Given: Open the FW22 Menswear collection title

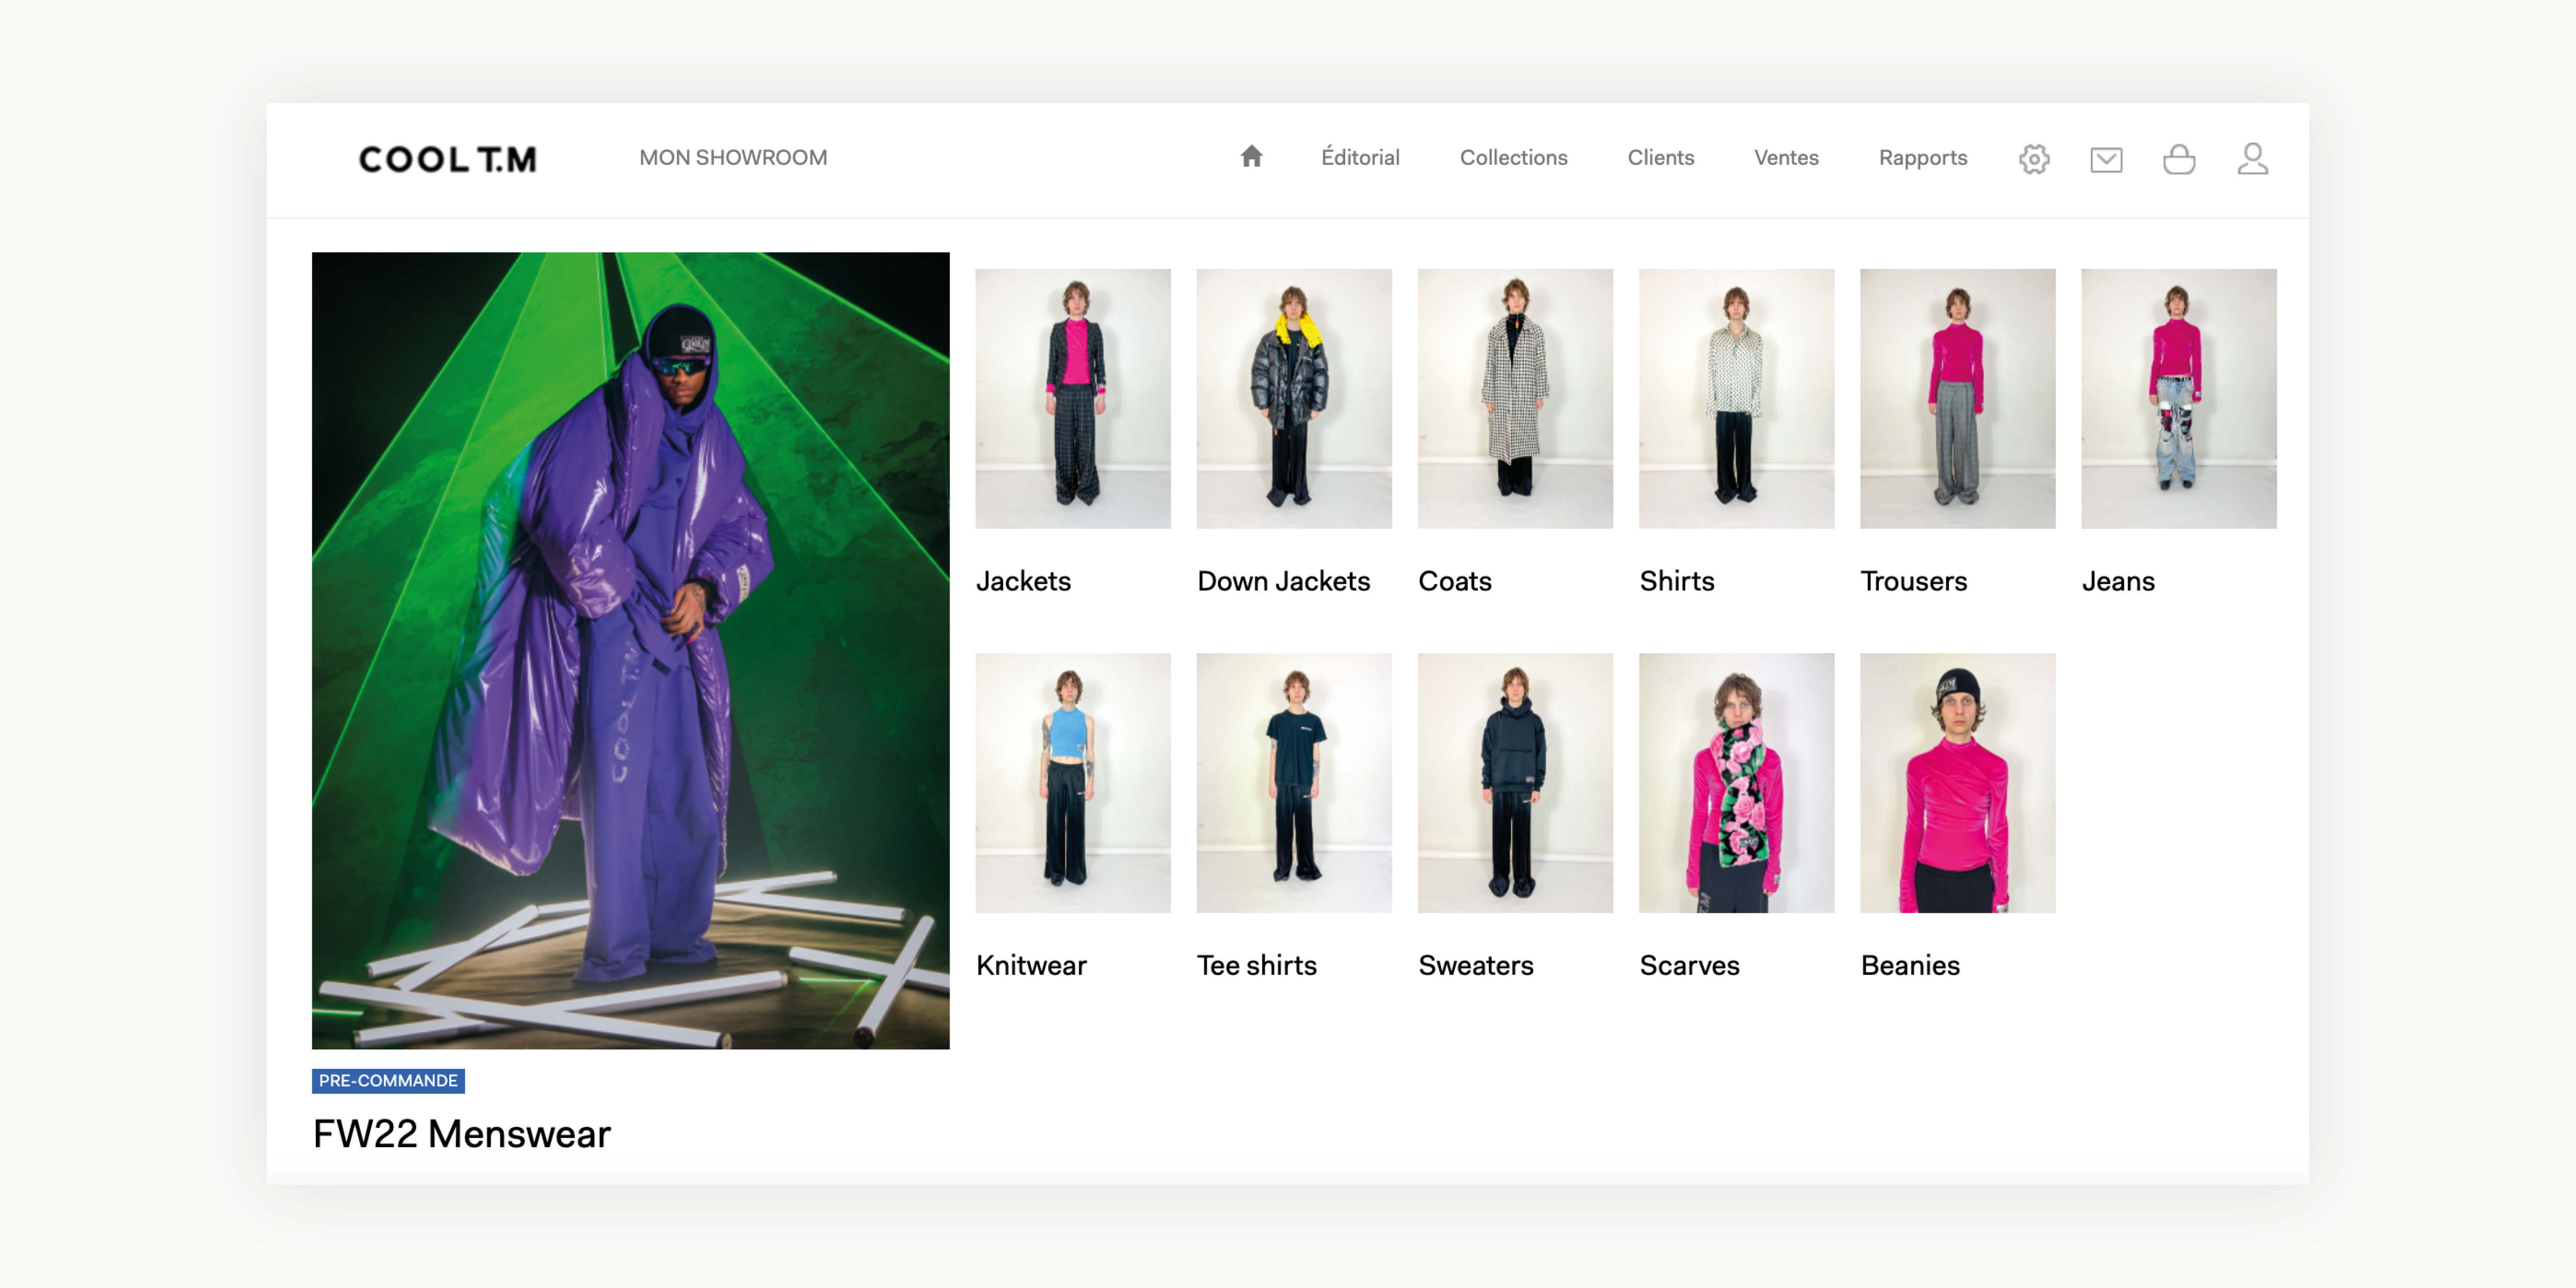Looking at the screenshot, I should 461,1134.
